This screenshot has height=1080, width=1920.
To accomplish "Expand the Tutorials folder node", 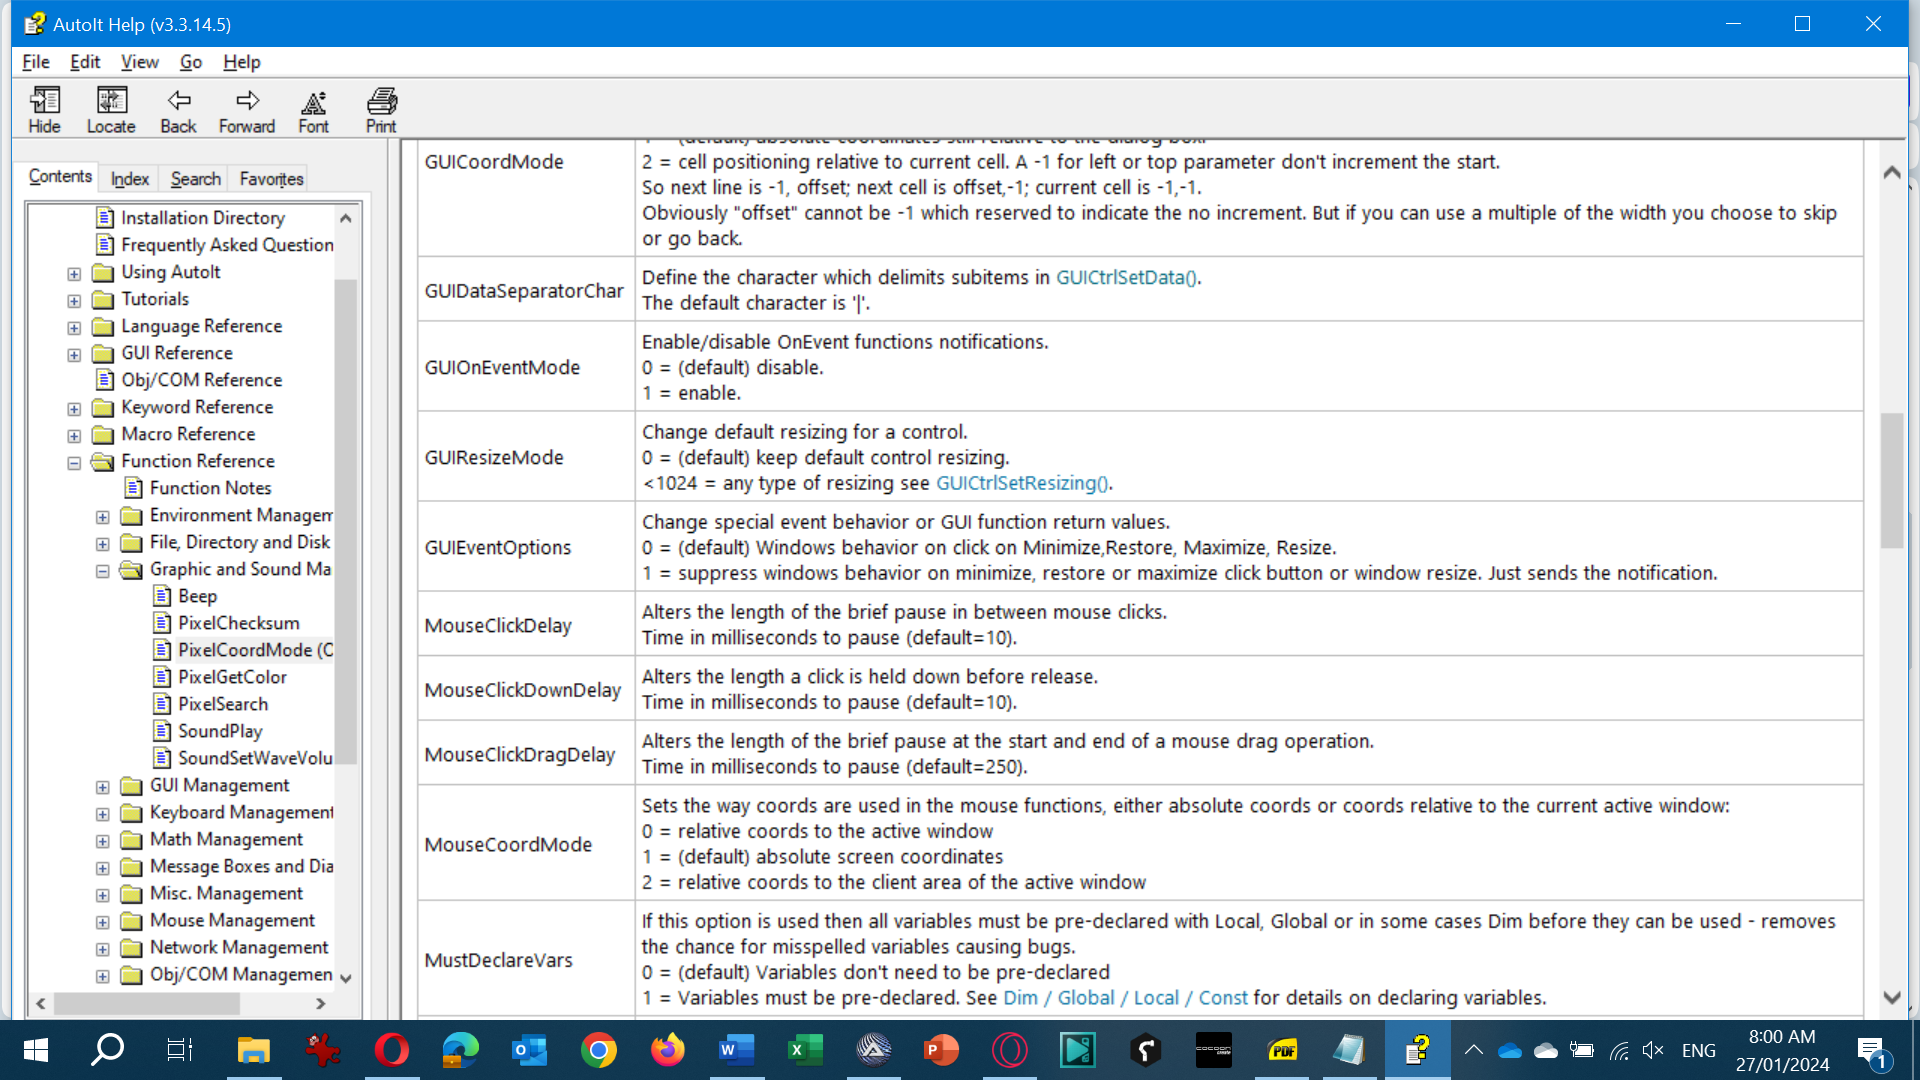I will (74, 300).
